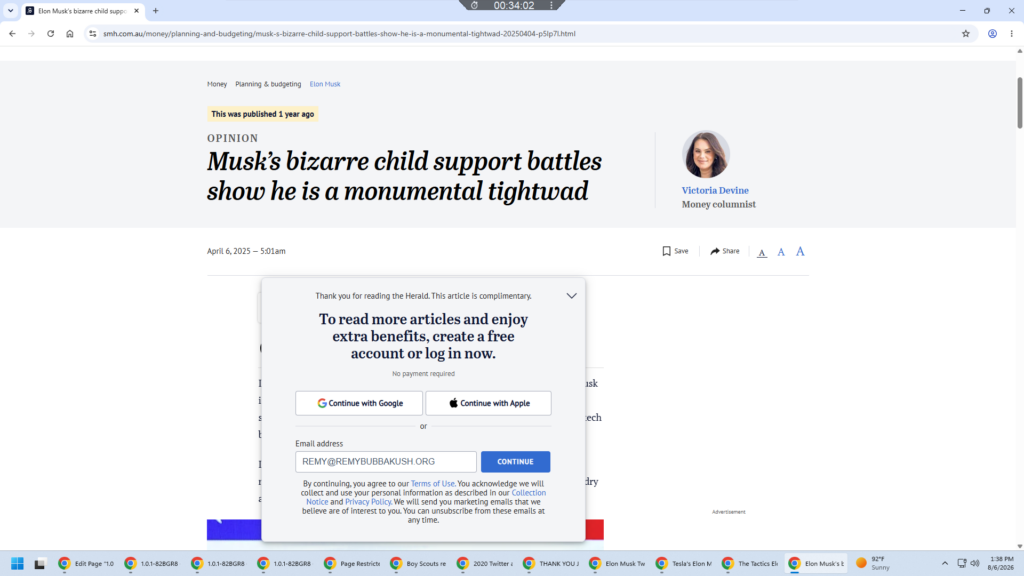Open the Chrome profile icon

tap(992, 33)
